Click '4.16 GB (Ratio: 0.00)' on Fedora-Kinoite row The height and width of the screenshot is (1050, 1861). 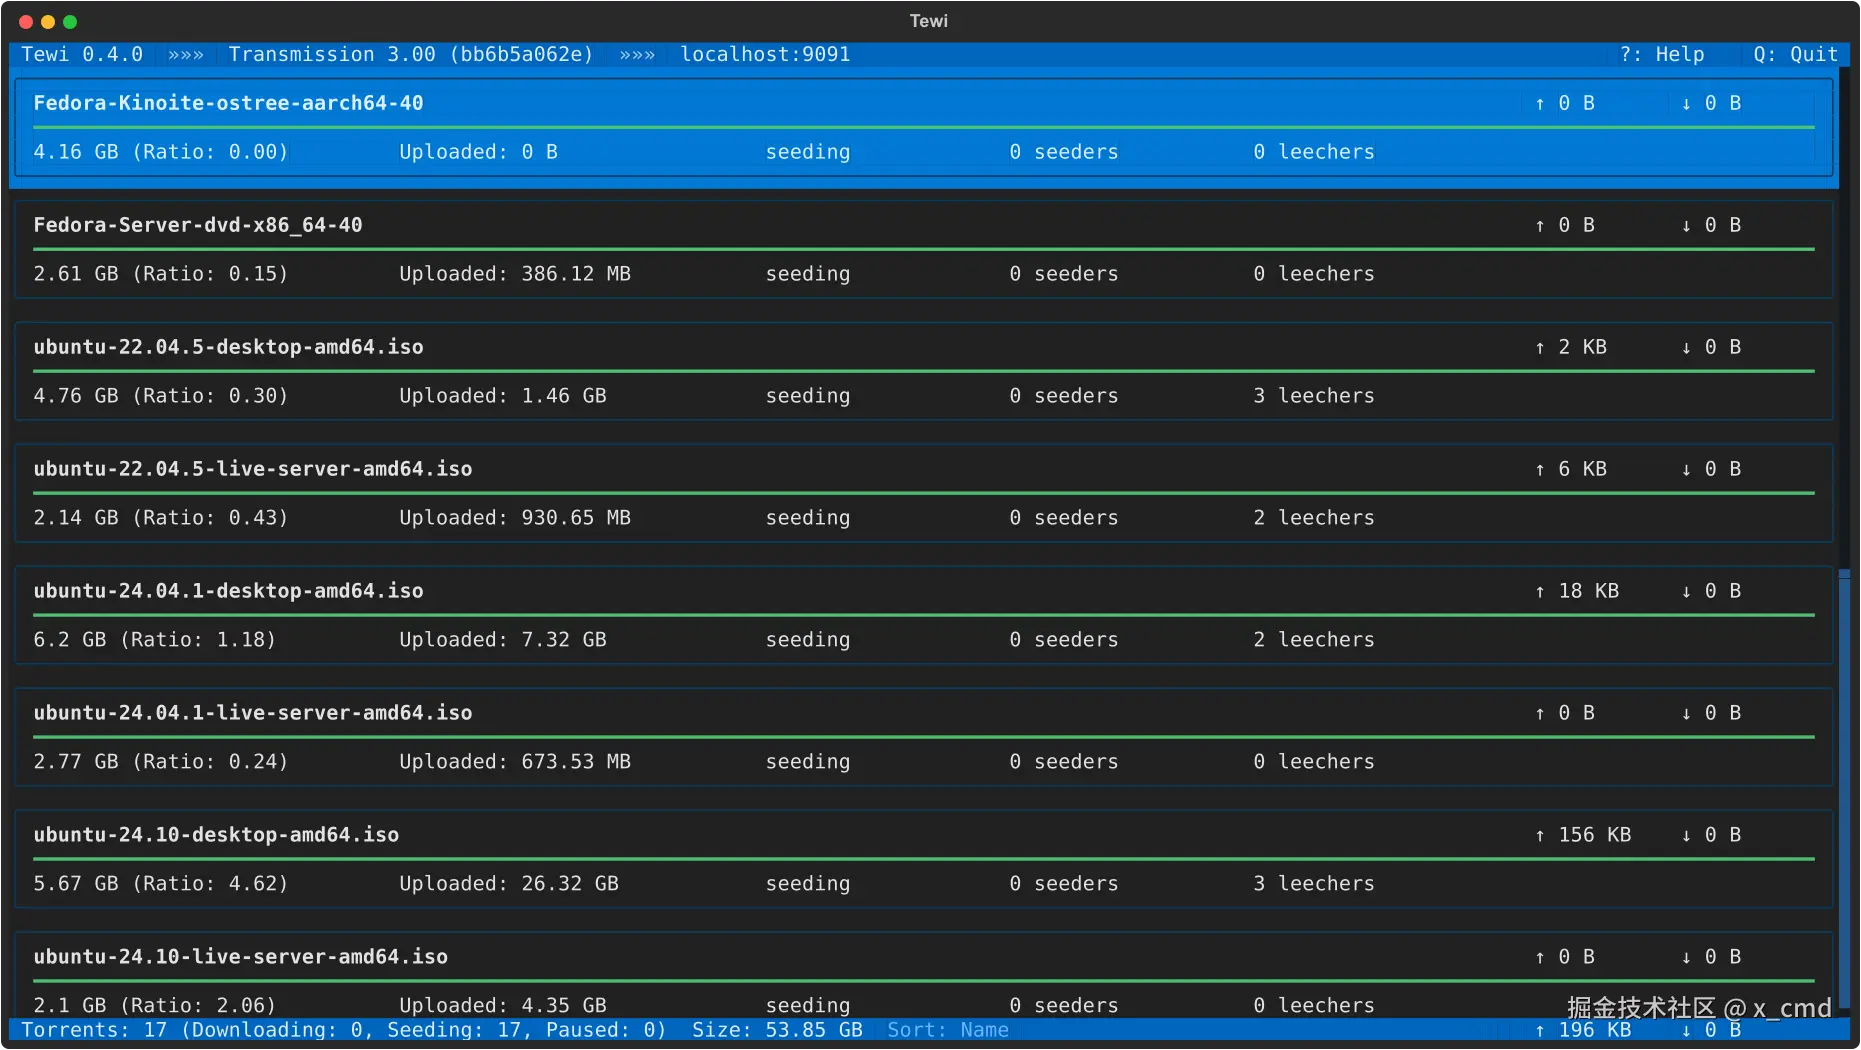pyautogui.click(x=161, y=152)
